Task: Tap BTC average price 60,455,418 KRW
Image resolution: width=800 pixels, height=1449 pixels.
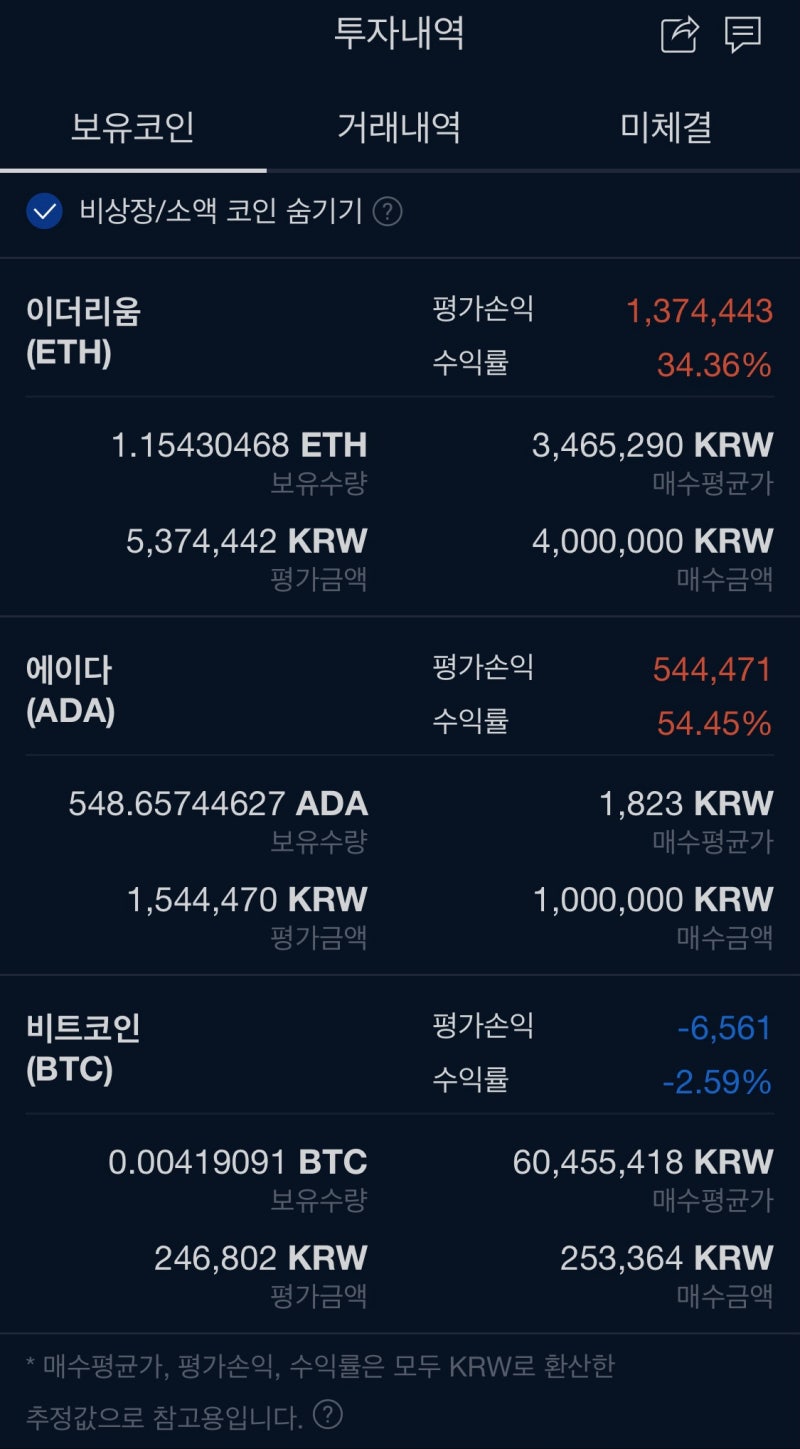Action: (x=643, y=1162)
